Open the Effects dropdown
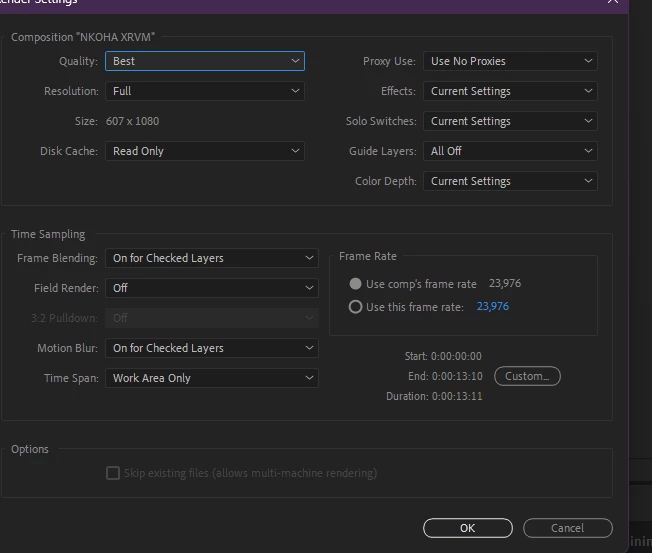652x553 pixels. pyautogui.click(x=510, y=91)
